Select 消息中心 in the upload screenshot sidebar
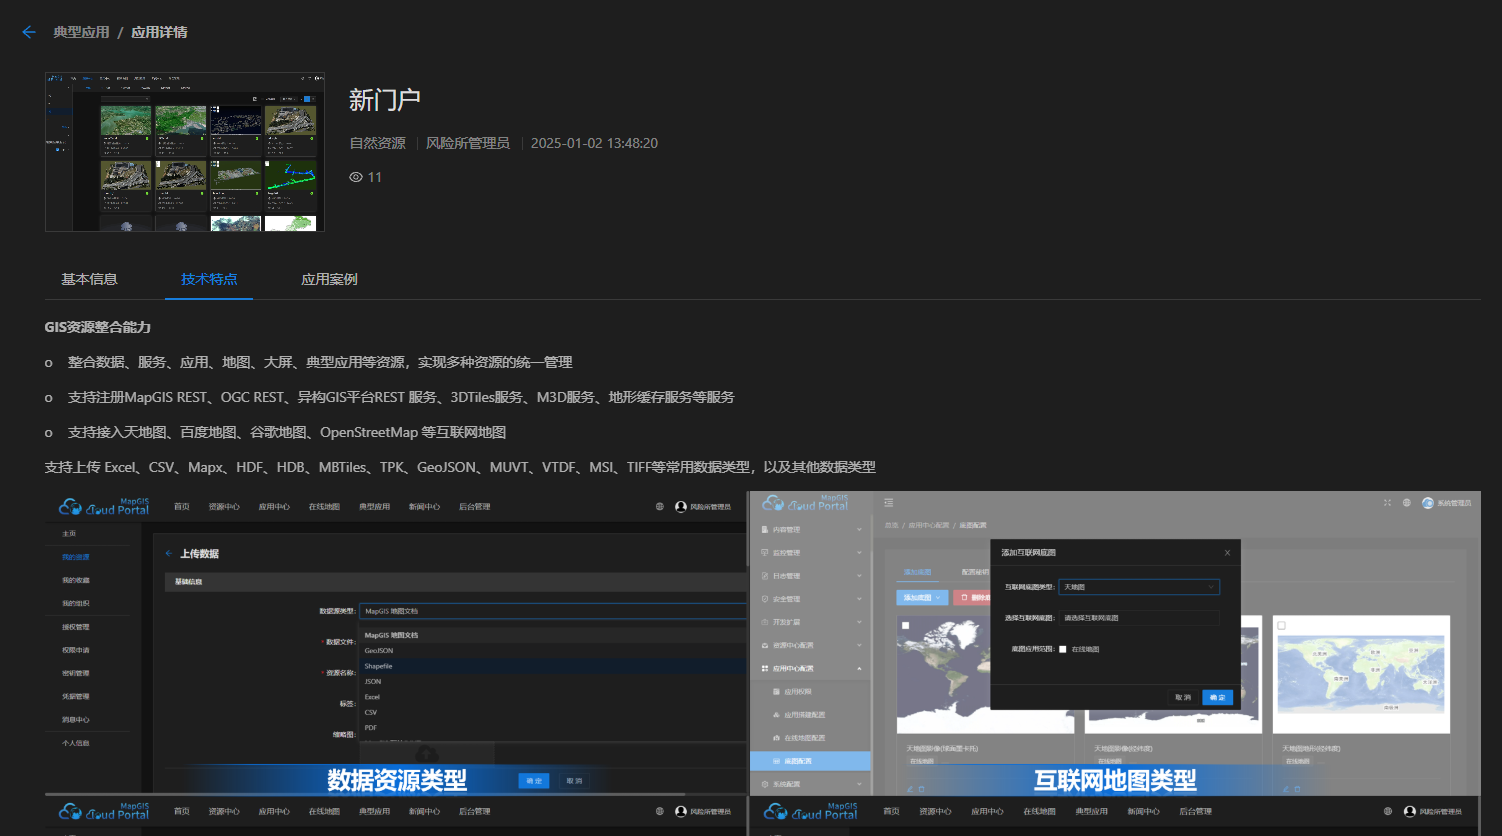The height and width of the screenshot is (836, 1502). (76, 720)
